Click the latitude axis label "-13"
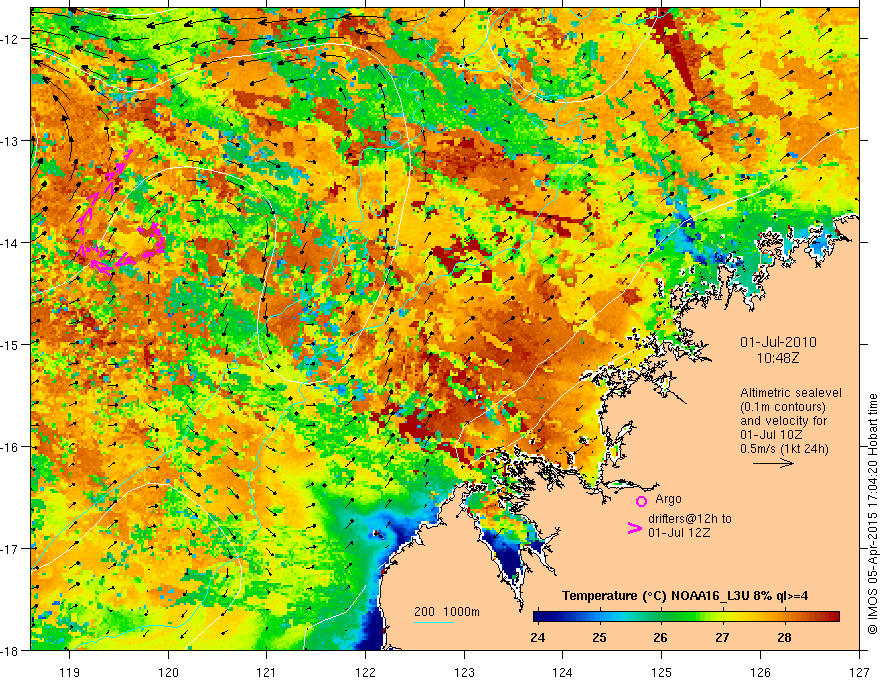Viewport: 880px width, 680px height. click(10, 141)
